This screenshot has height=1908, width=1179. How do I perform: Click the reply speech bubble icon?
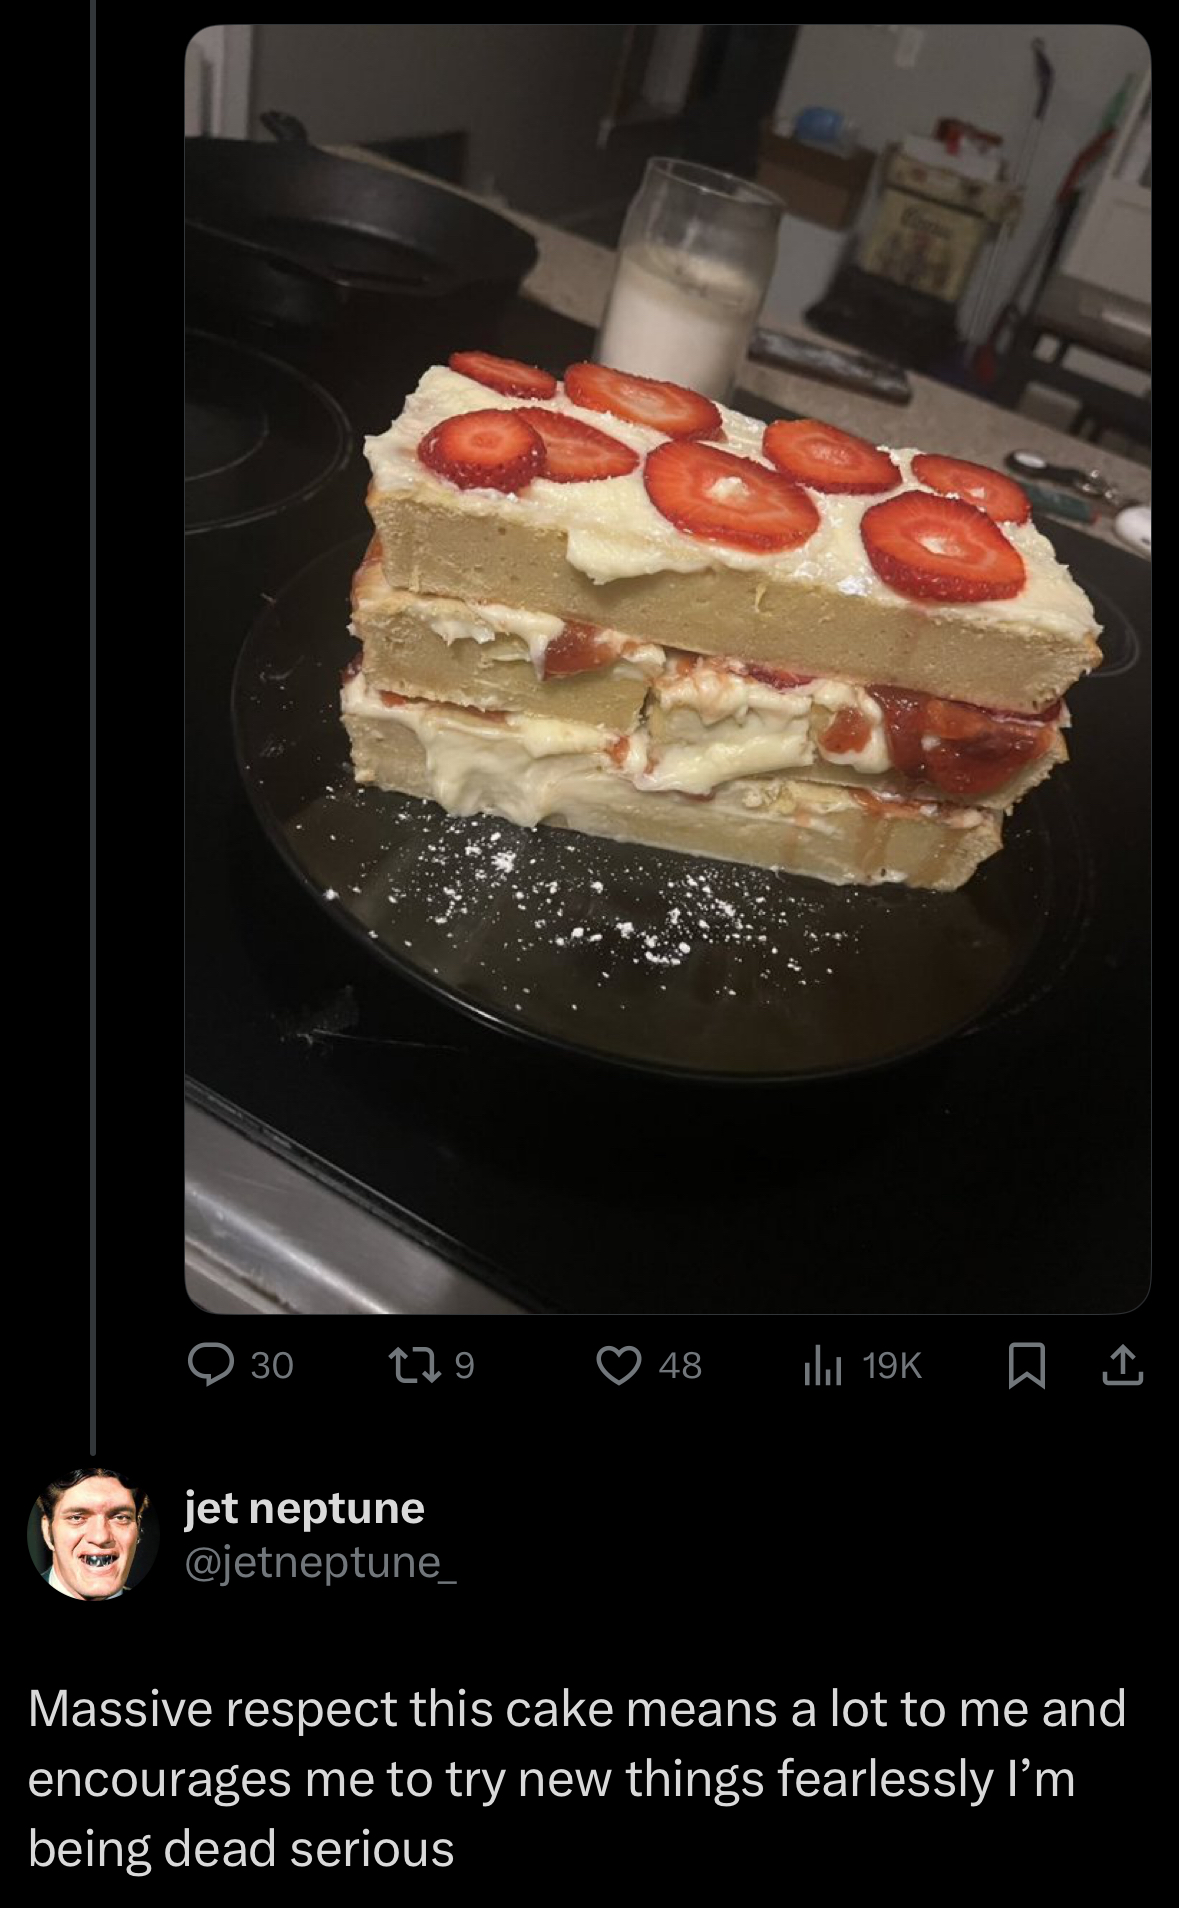coord(209,1365)
